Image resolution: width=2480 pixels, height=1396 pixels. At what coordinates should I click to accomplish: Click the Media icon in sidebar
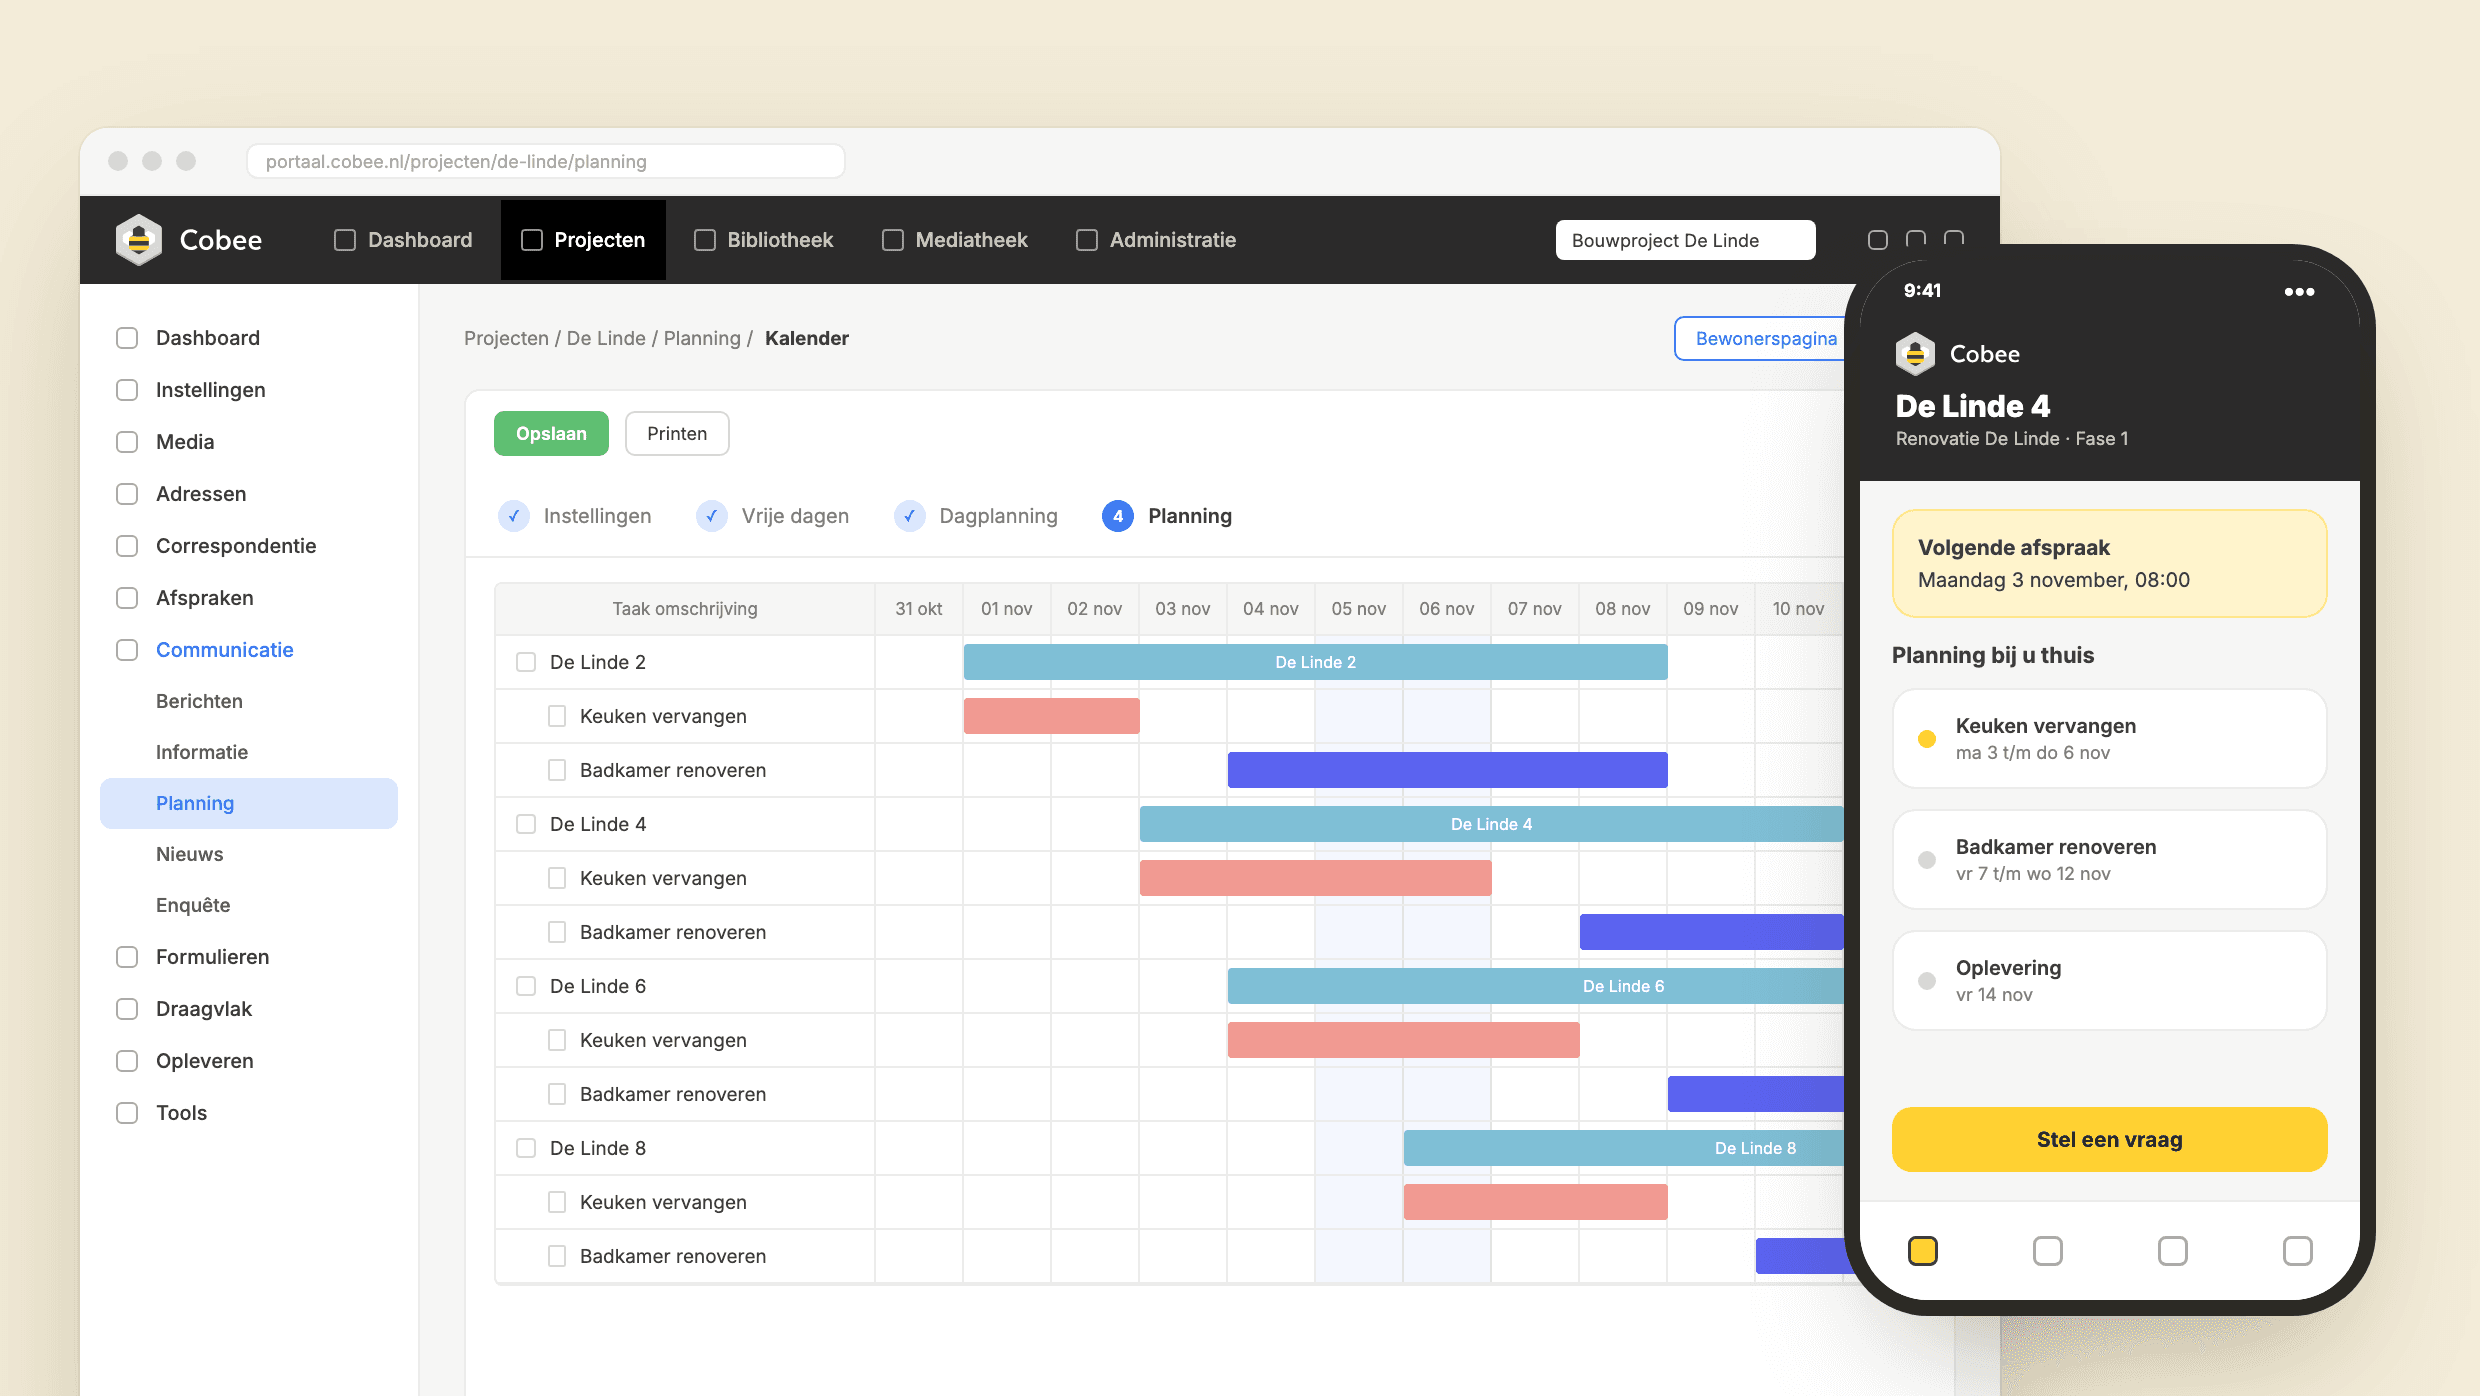(127, 442)
